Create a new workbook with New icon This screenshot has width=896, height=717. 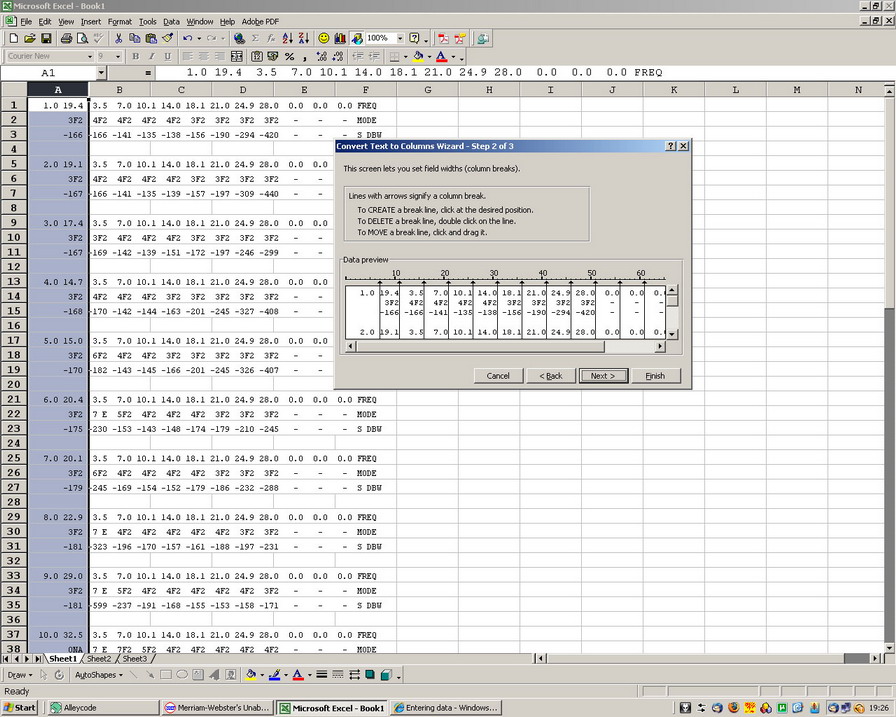click(x=14, y=38)
